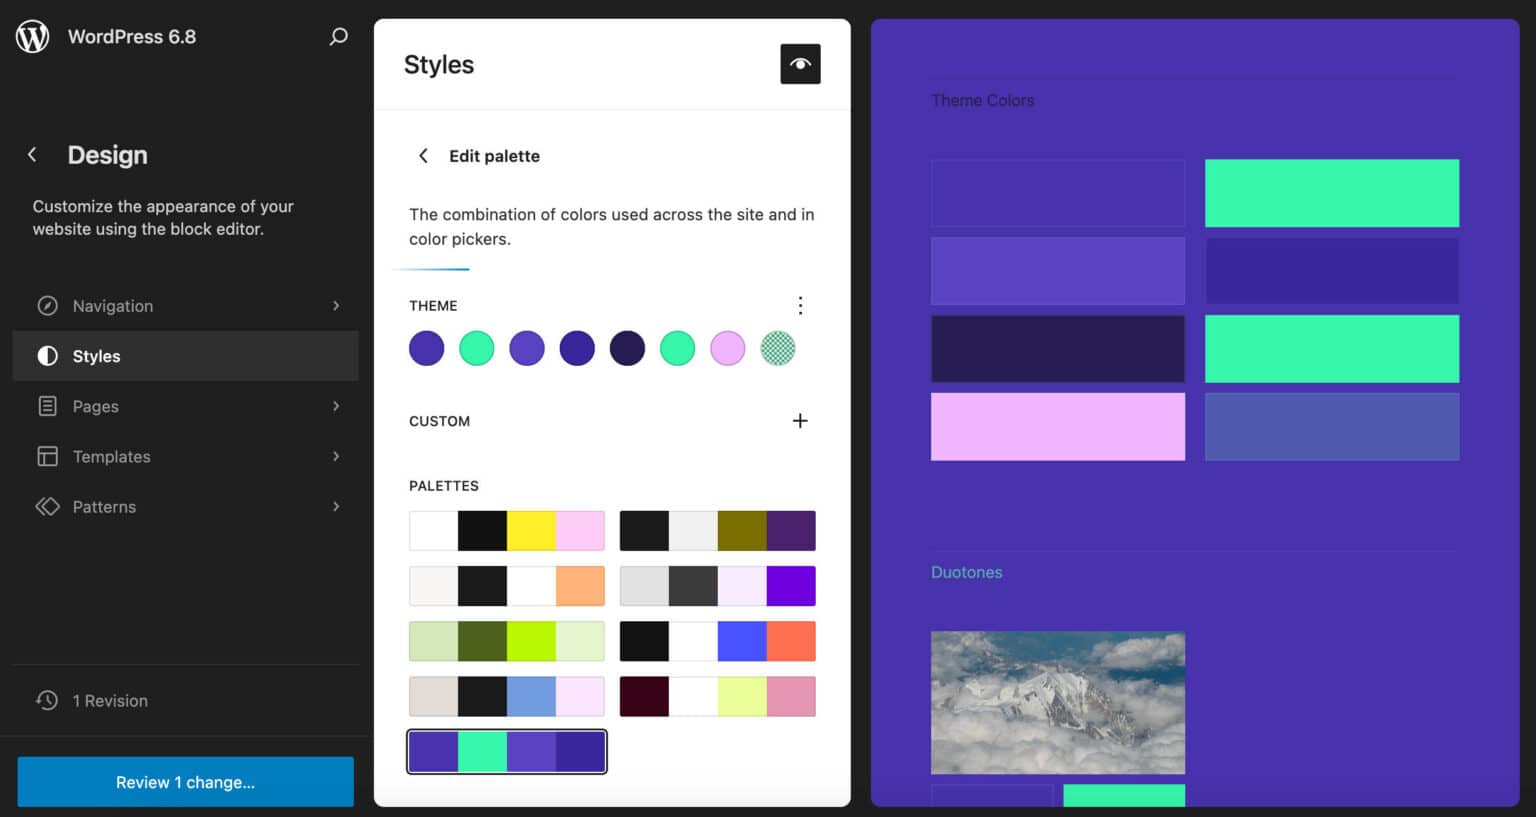The image size is (1536, 817).
Task: Add a custom color with plus icon
Action: click(x=800, y=421)
